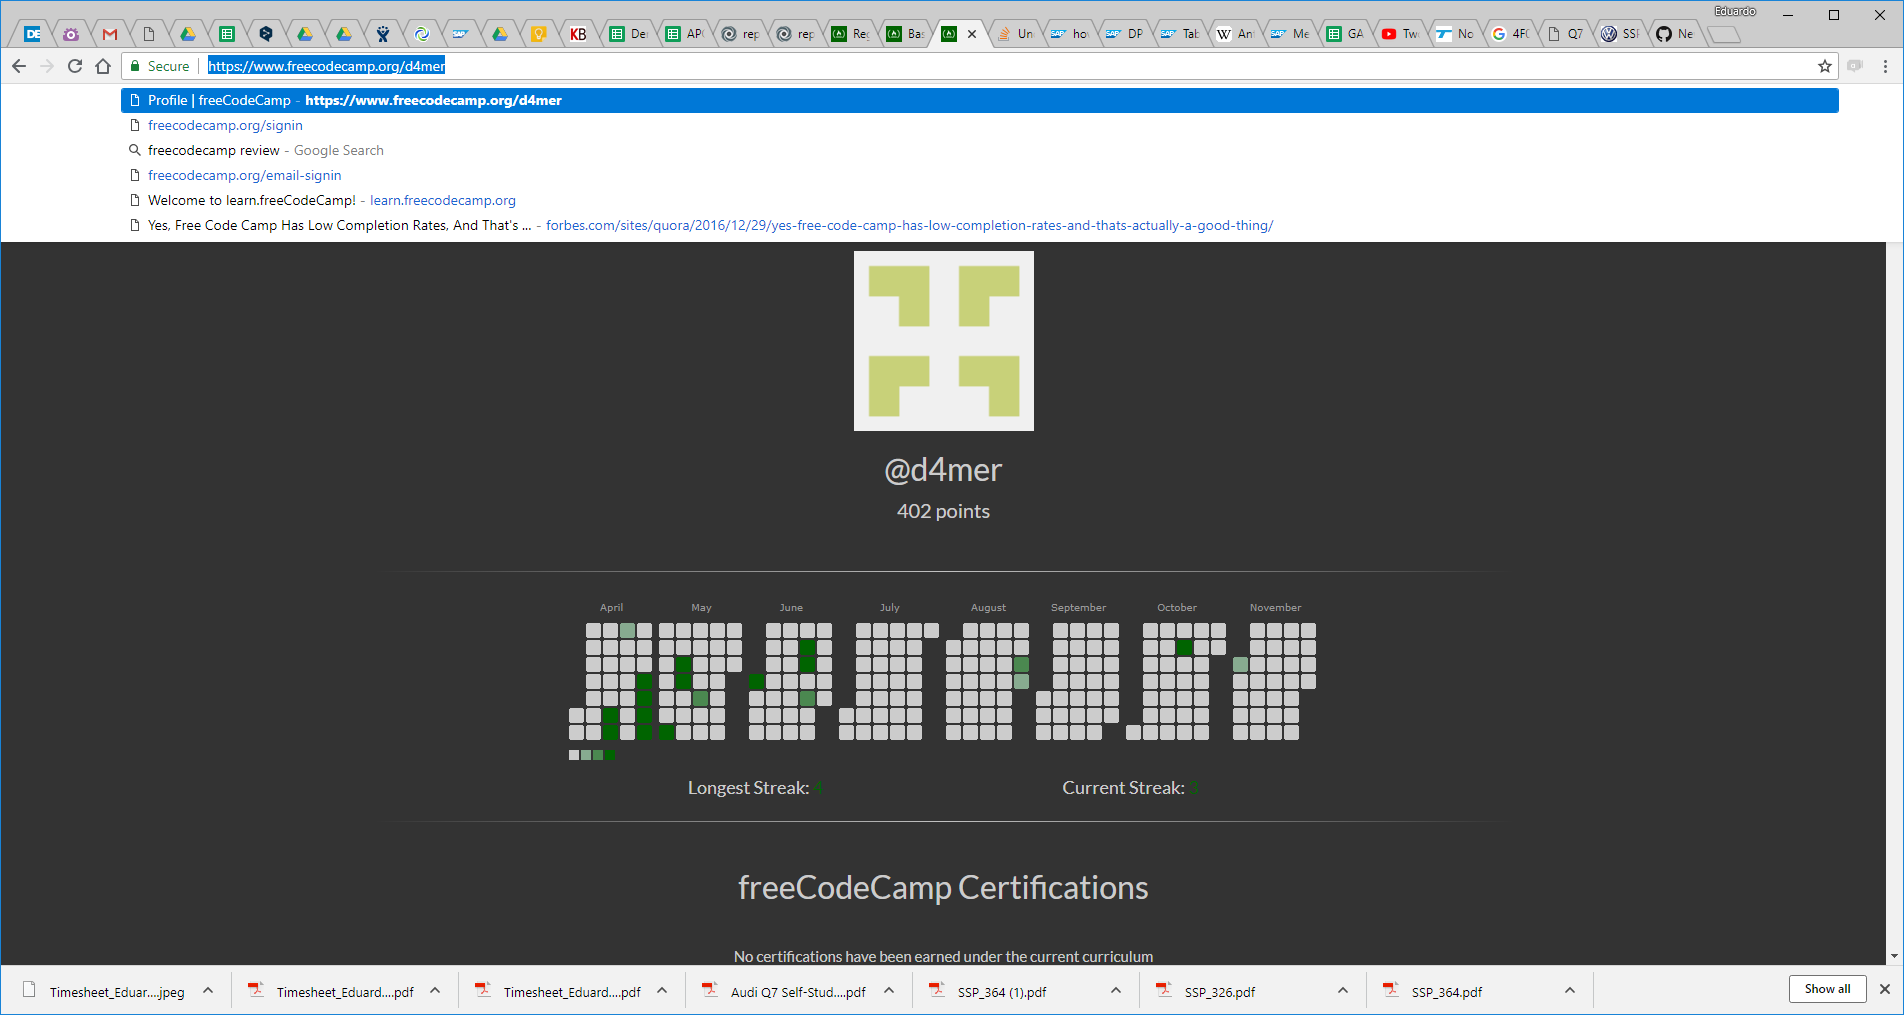Viewport: 1904px width, 1015px height.
Task: Select the Forbes low completion rates suggestion
Action: [x=979, y=225]
